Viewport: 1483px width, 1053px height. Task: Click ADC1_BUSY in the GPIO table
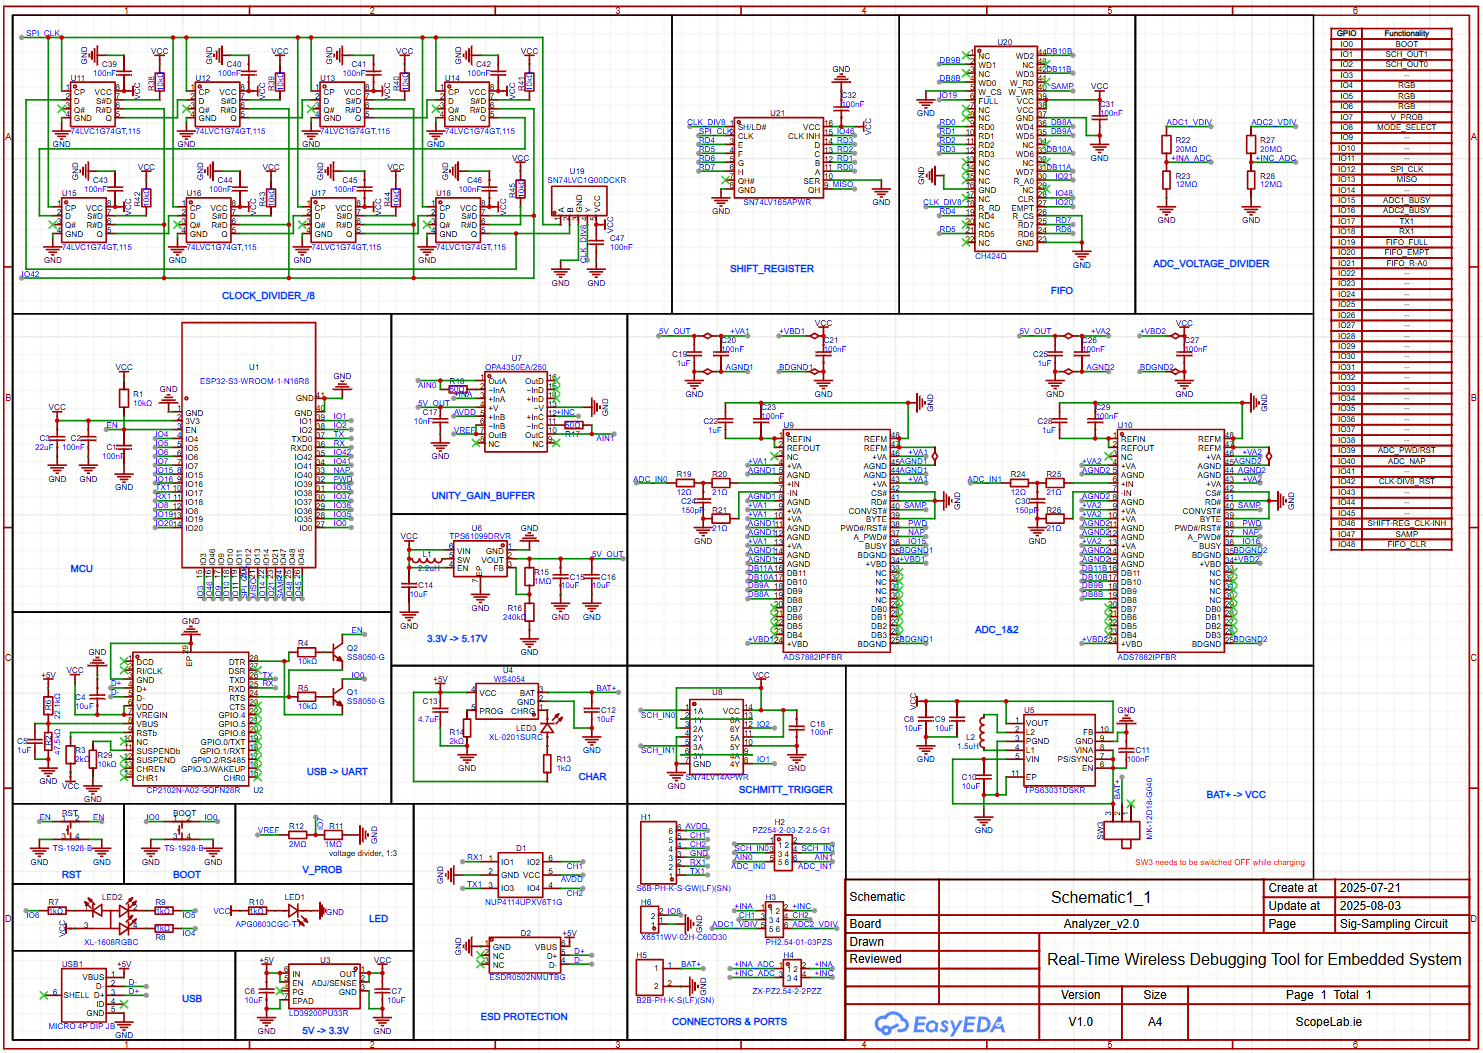(x=1407, y=201)
